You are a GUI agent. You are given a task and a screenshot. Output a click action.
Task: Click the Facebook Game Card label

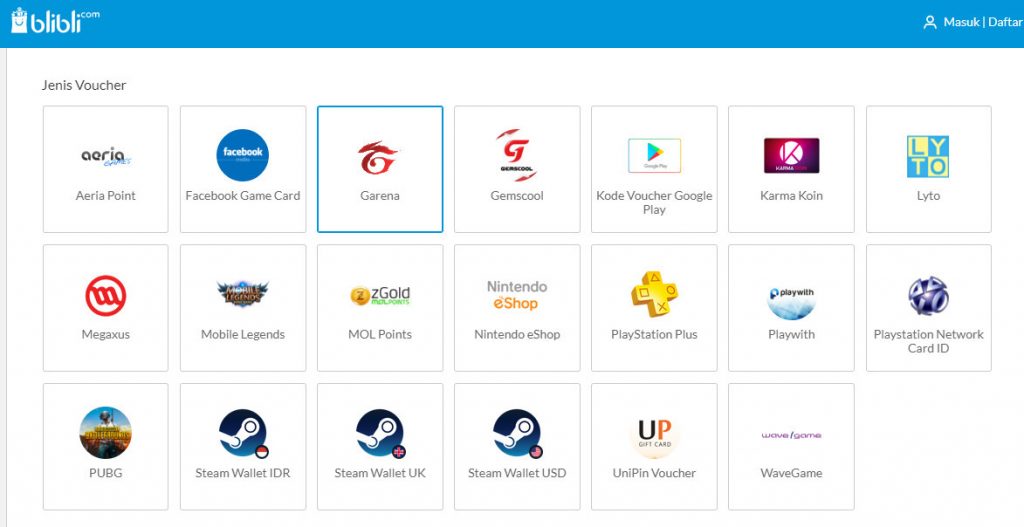click(243, 195)
